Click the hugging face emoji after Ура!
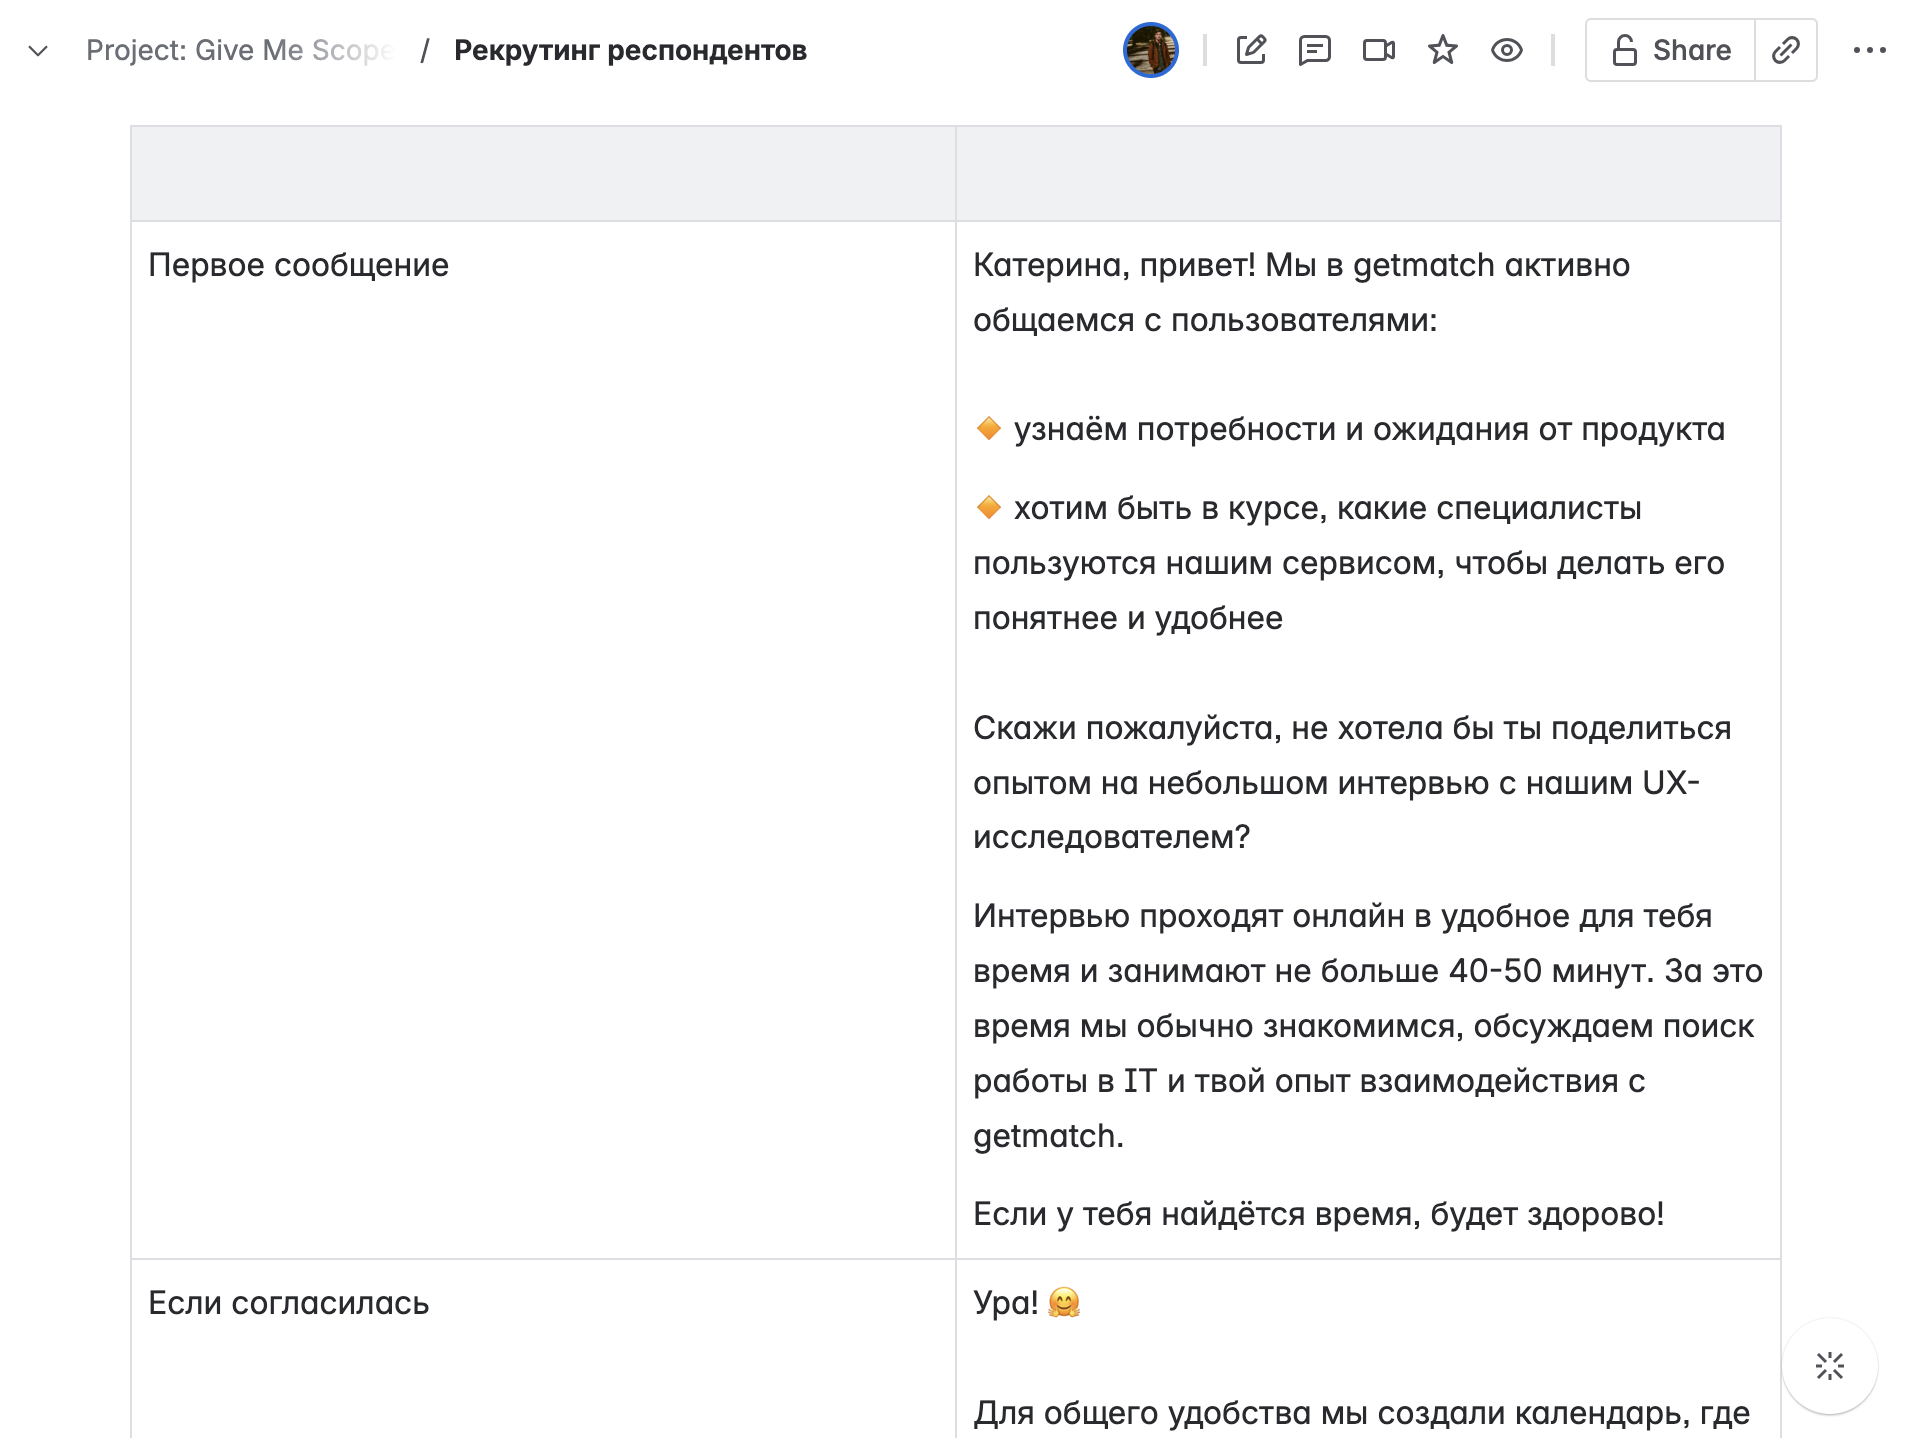 1064,1303
